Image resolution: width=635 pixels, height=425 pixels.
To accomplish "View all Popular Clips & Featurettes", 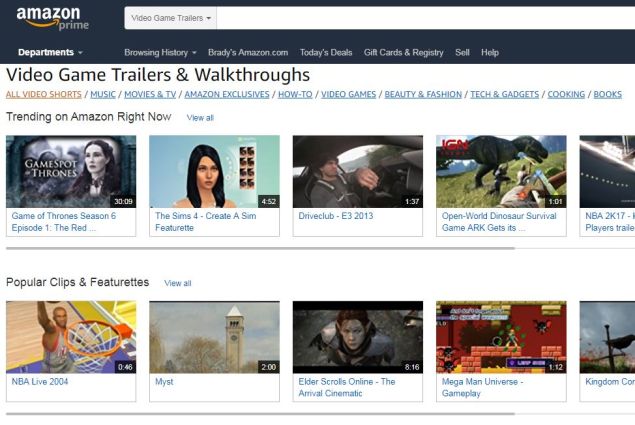I will (178, 283).
